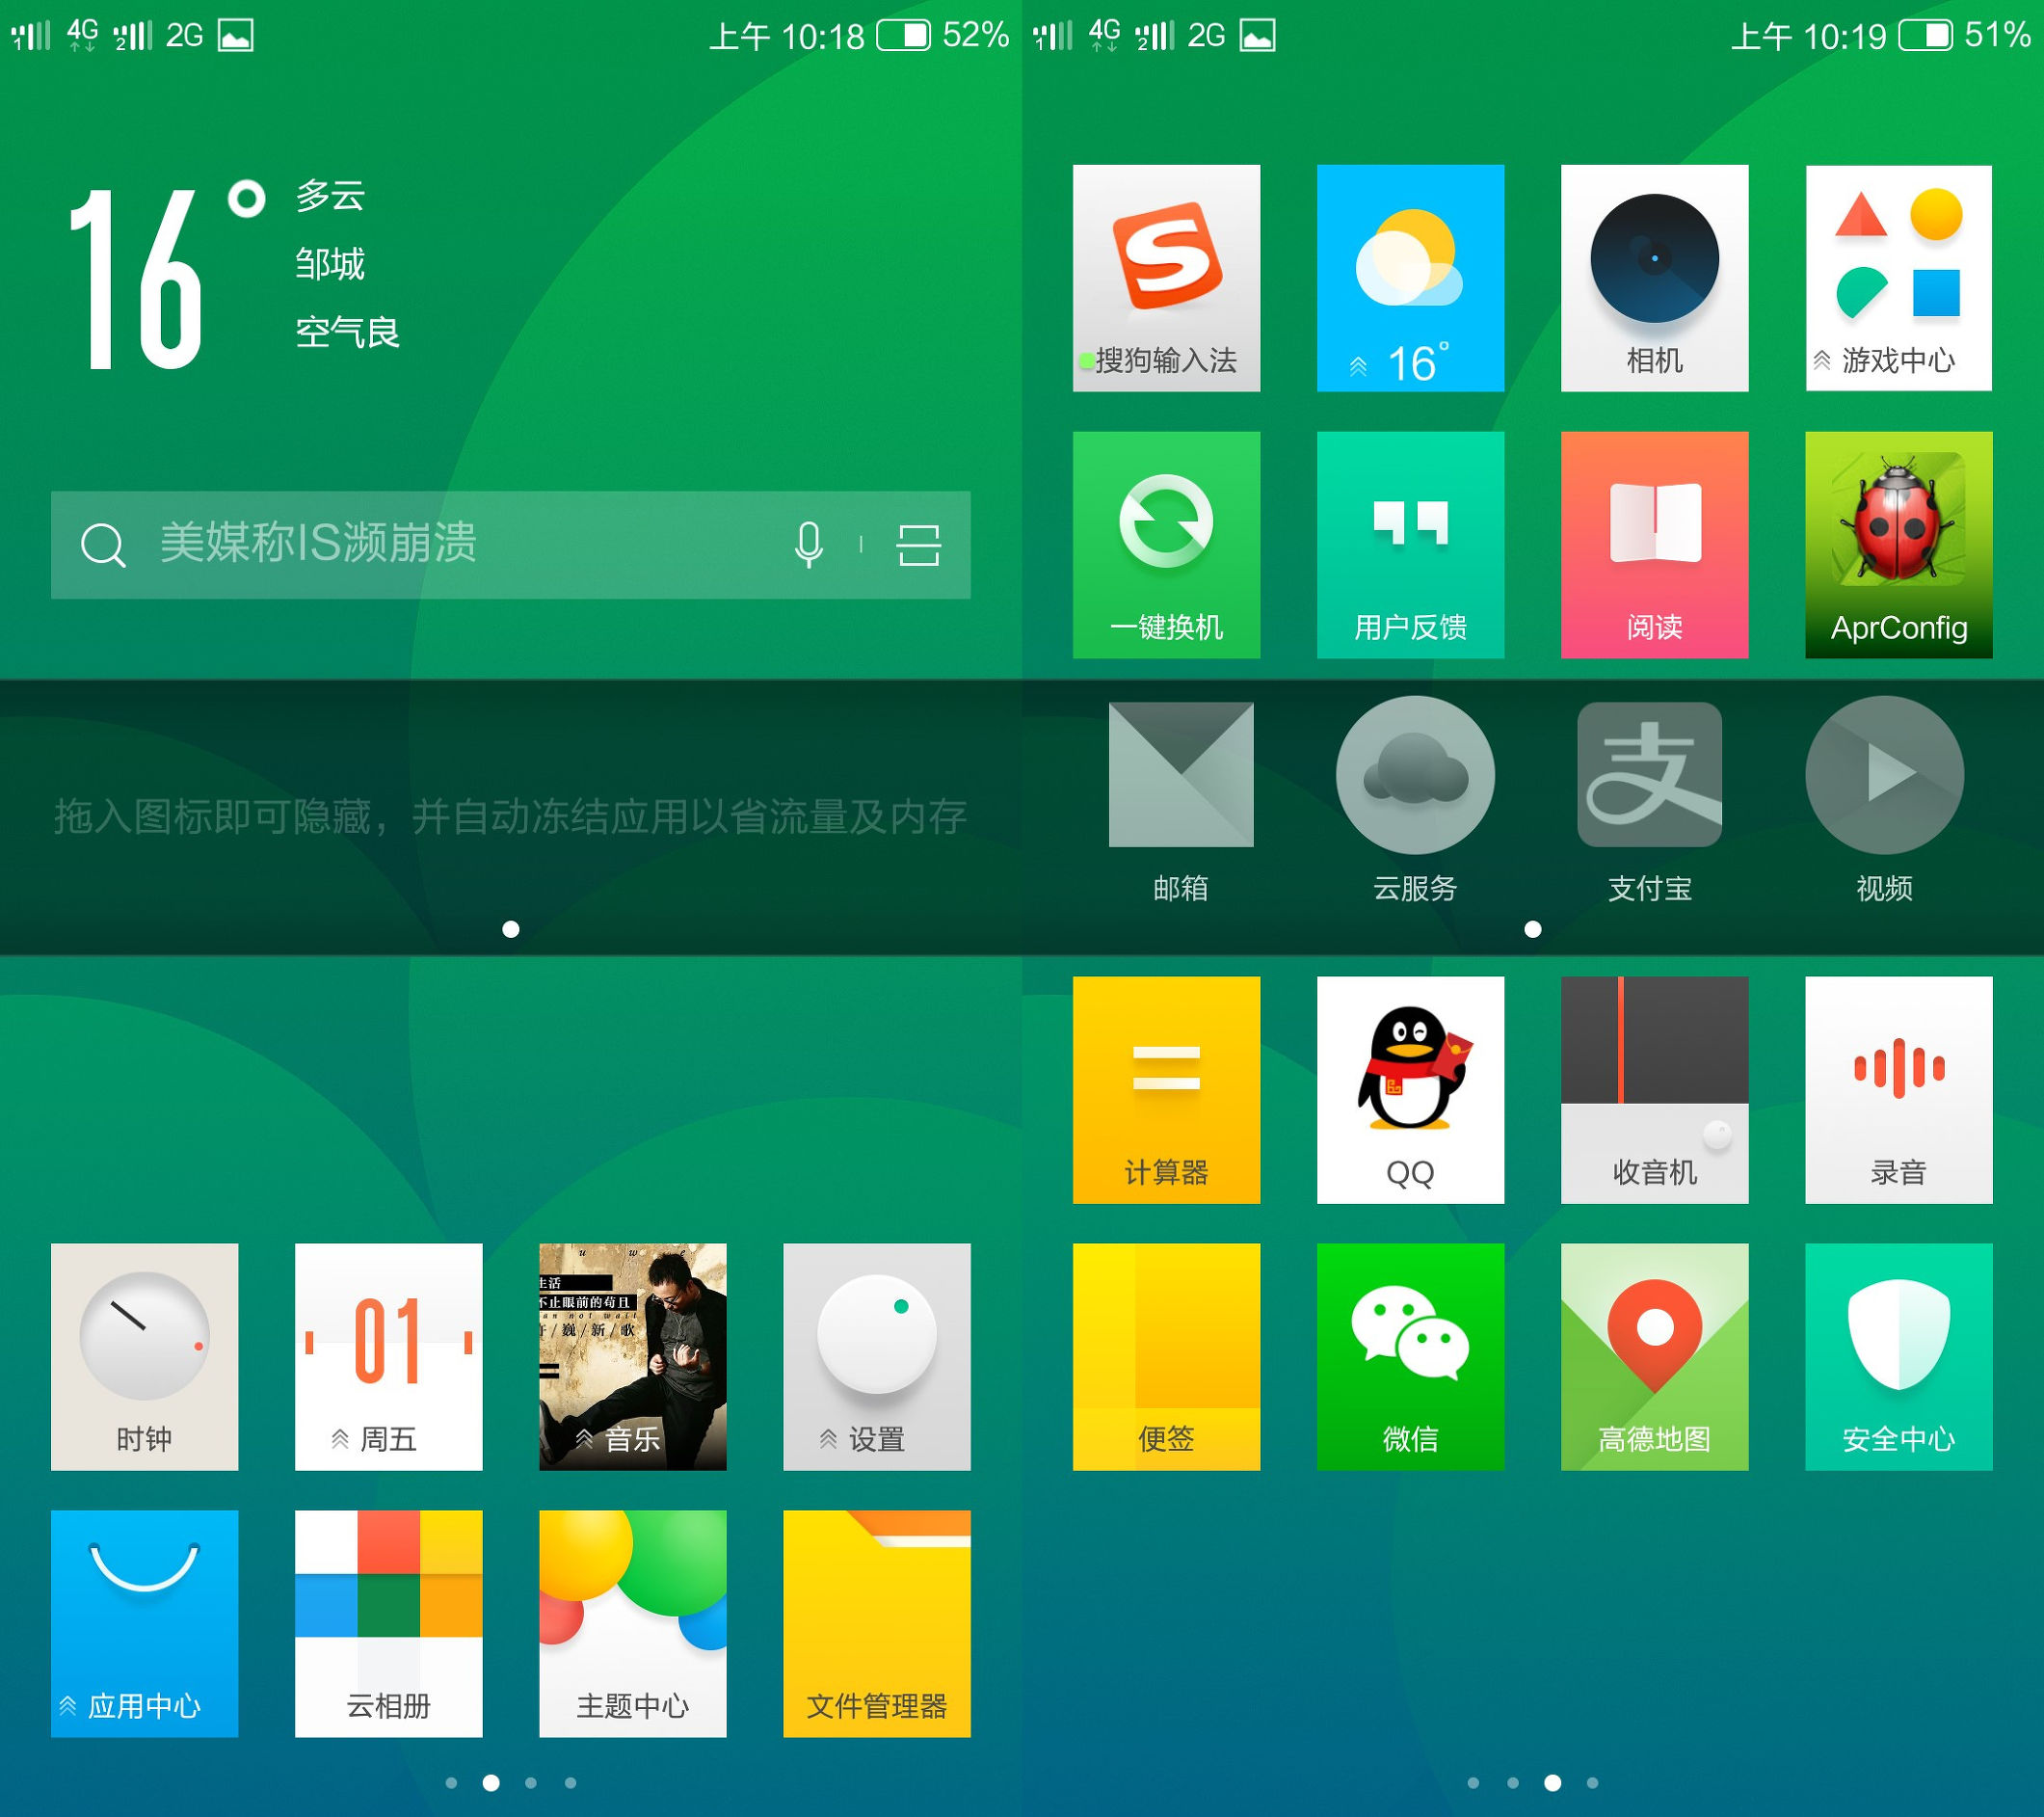Open the QQ penguin app

pos(1410,1089)
